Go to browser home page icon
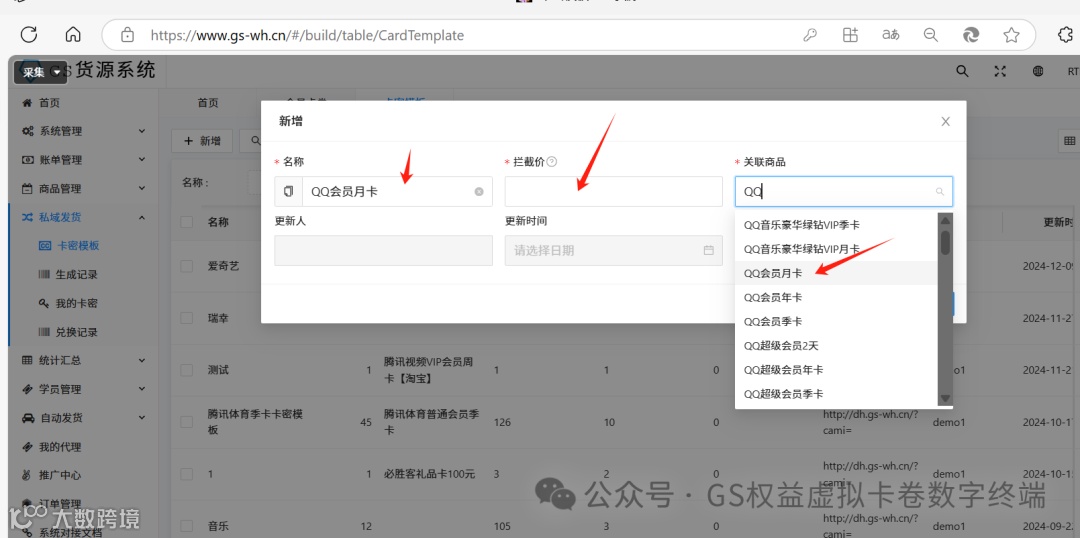The image size is (1080, 538). click(x=72, y=34)
